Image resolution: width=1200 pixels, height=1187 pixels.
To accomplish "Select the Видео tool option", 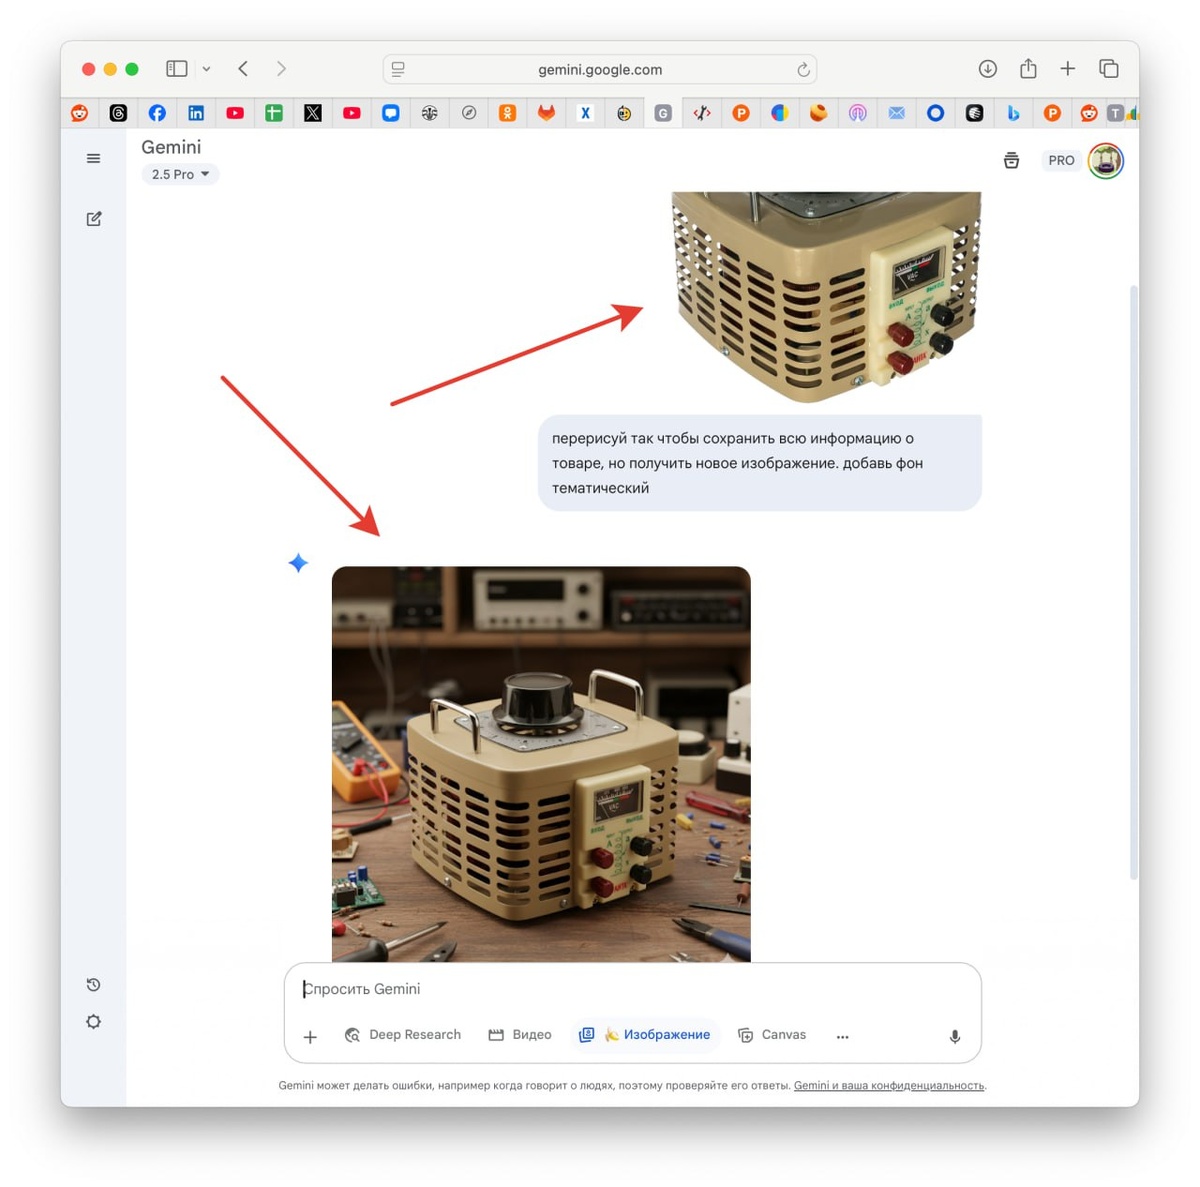I will pyautogui.click(x=520, y=1035).
